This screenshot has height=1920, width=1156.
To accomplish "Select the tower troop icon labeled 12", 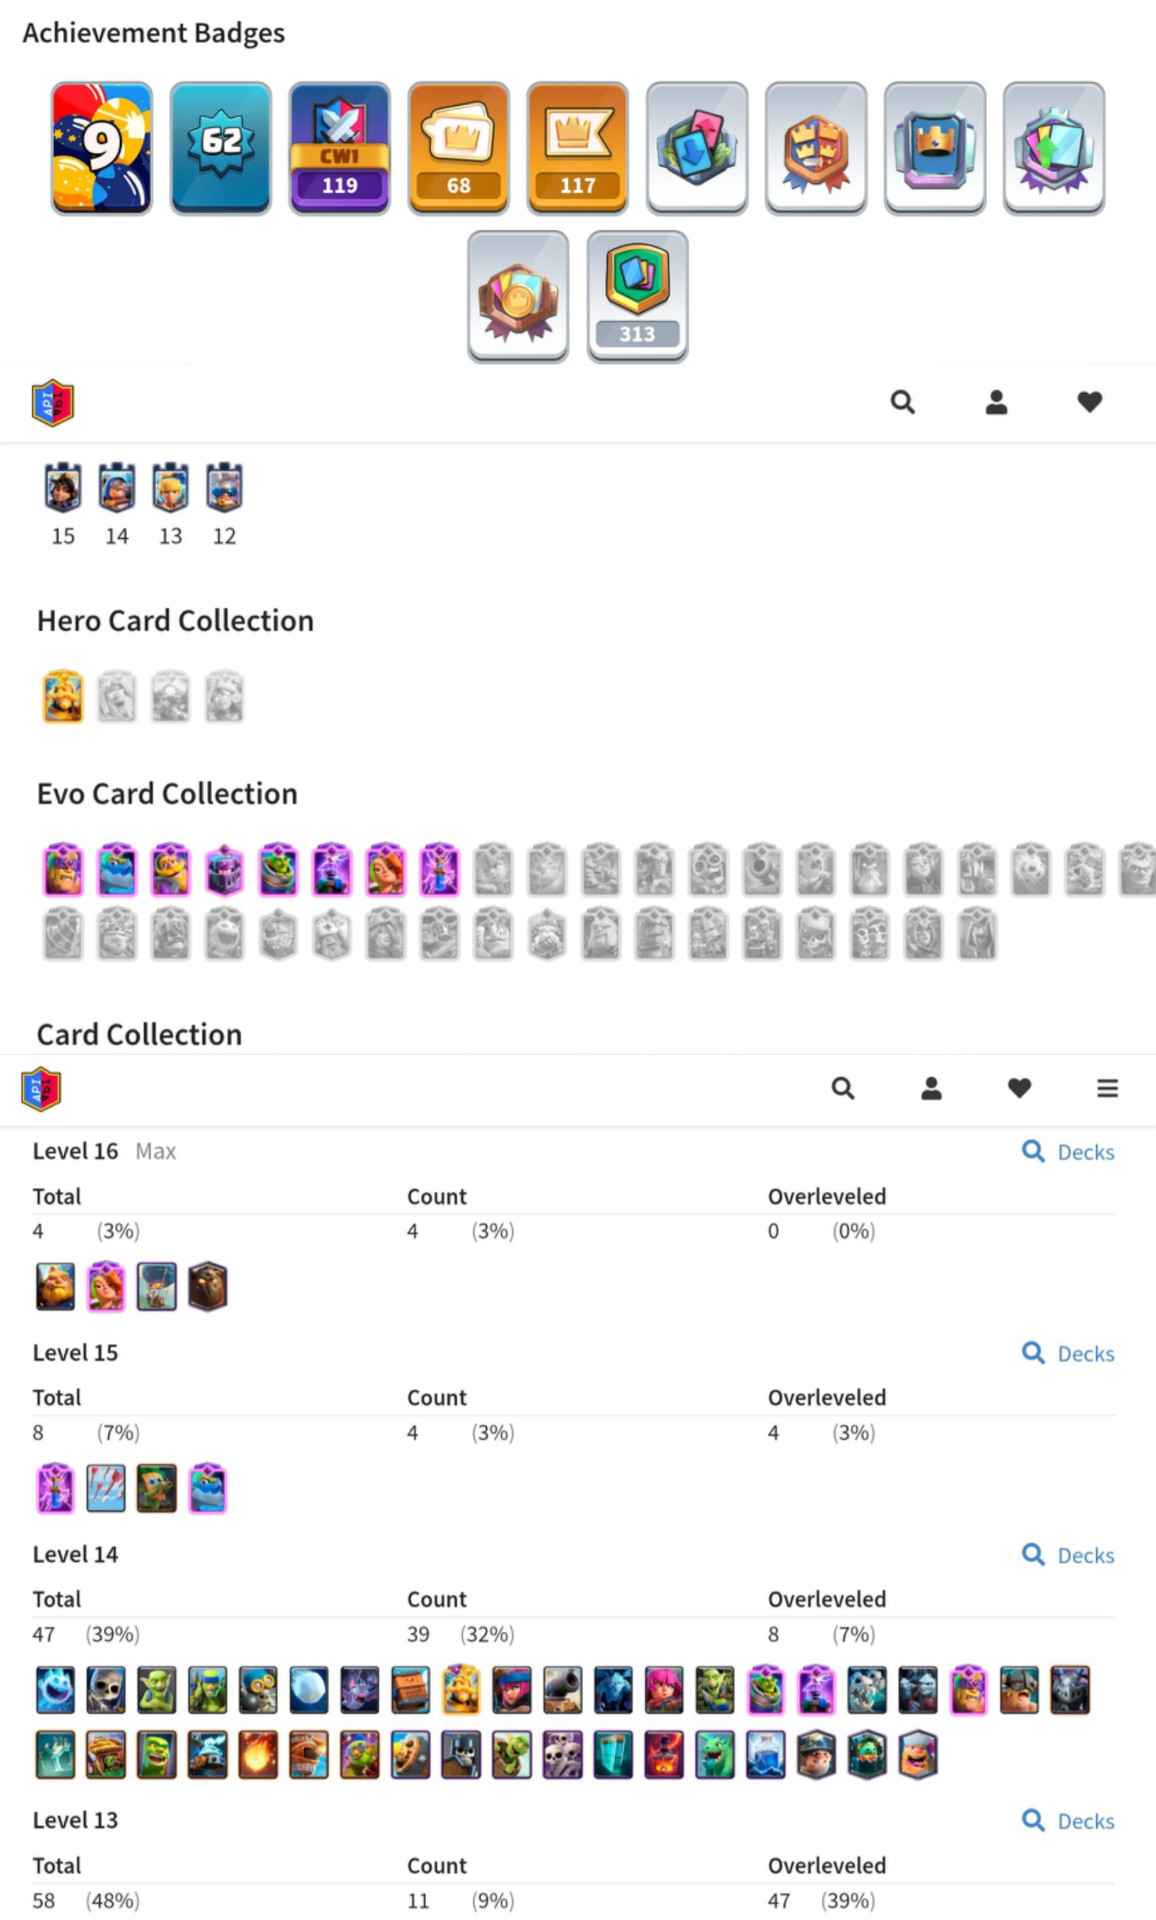I will 224,488.
